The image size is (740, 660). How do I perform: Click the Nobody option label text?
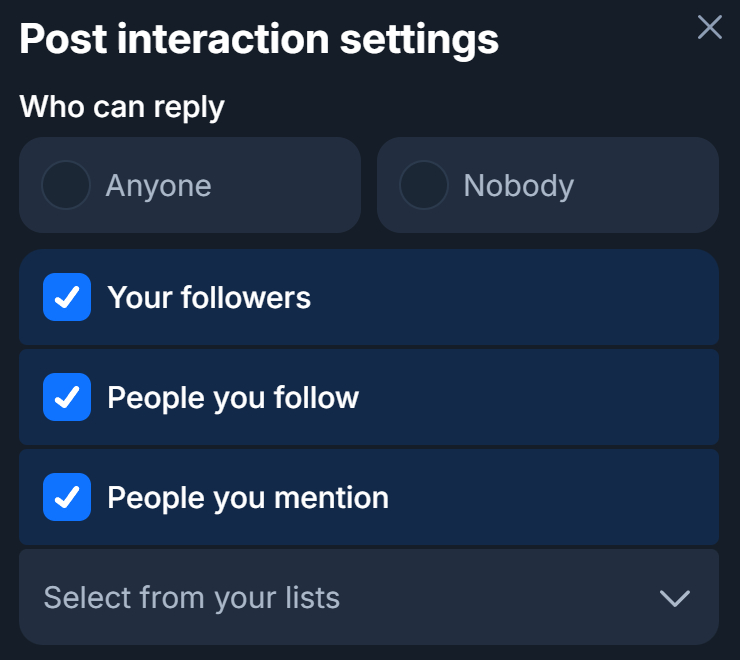click(x=518, y=186)
